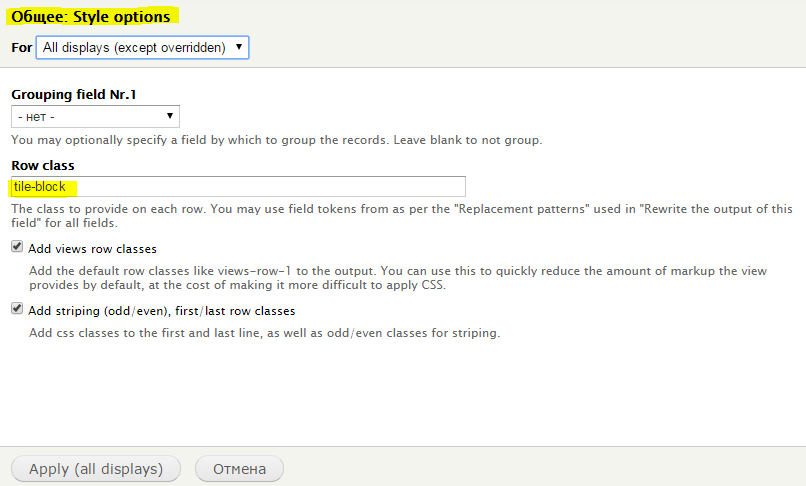This screenshot has width=806, height=486.
Task: Click the "Общее: Style options" heading
Action: coord(90,16)
